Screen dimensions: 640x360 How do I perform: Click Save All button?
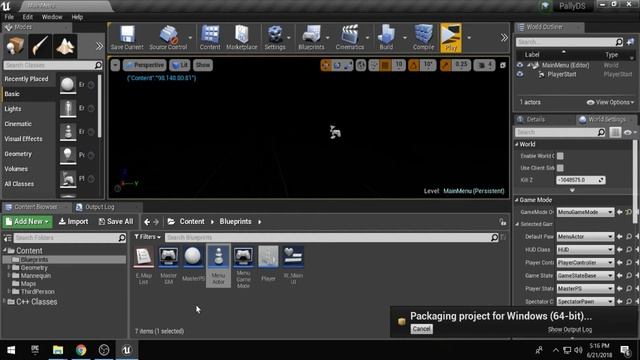116,221
